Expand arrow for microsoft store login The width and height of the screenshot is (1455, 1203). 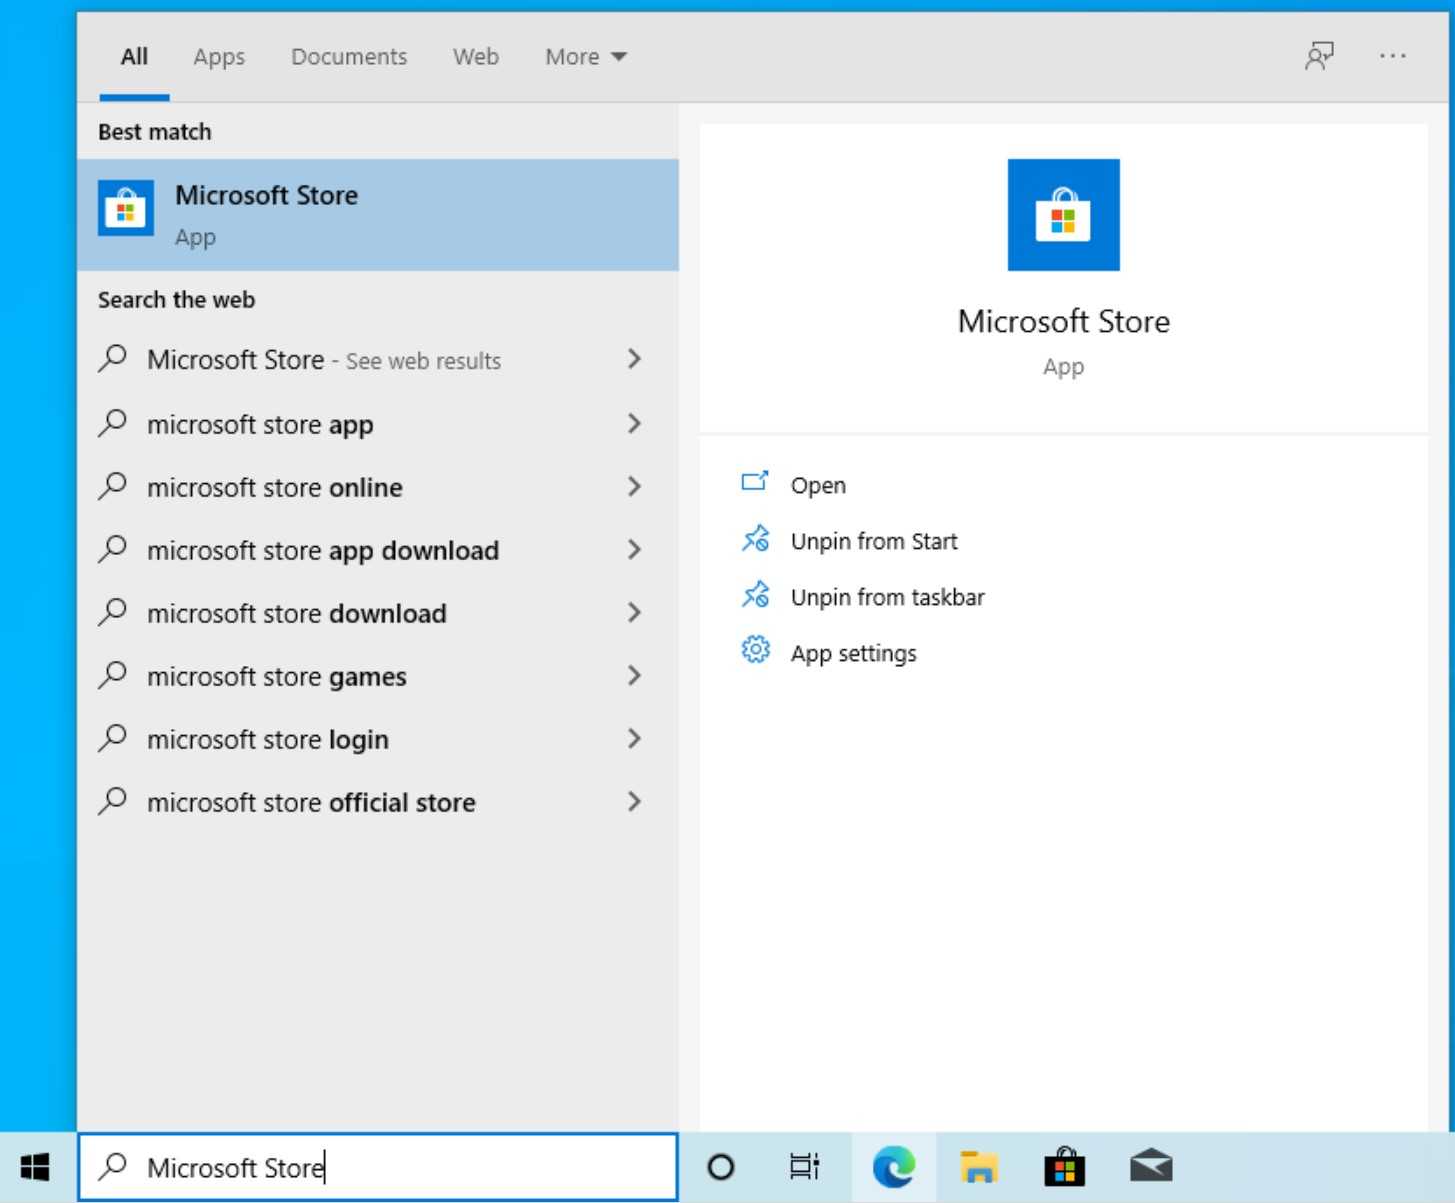click(634, 739)
